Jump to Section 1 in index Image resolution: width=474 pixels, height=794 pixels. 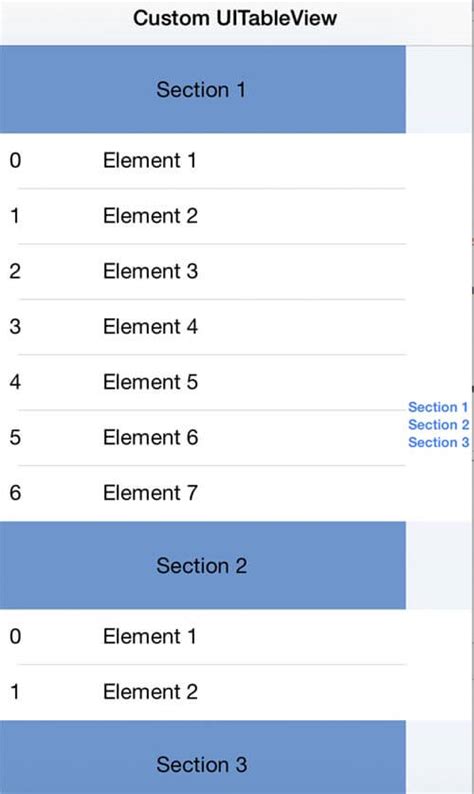[x=438, y=407]
